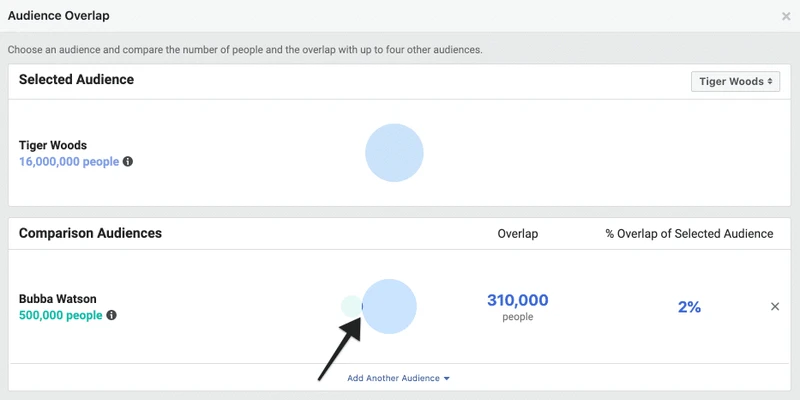Click the 16,000,000 people audience count
The height and width of the screenshot is (400, 800).
(69, 162)
